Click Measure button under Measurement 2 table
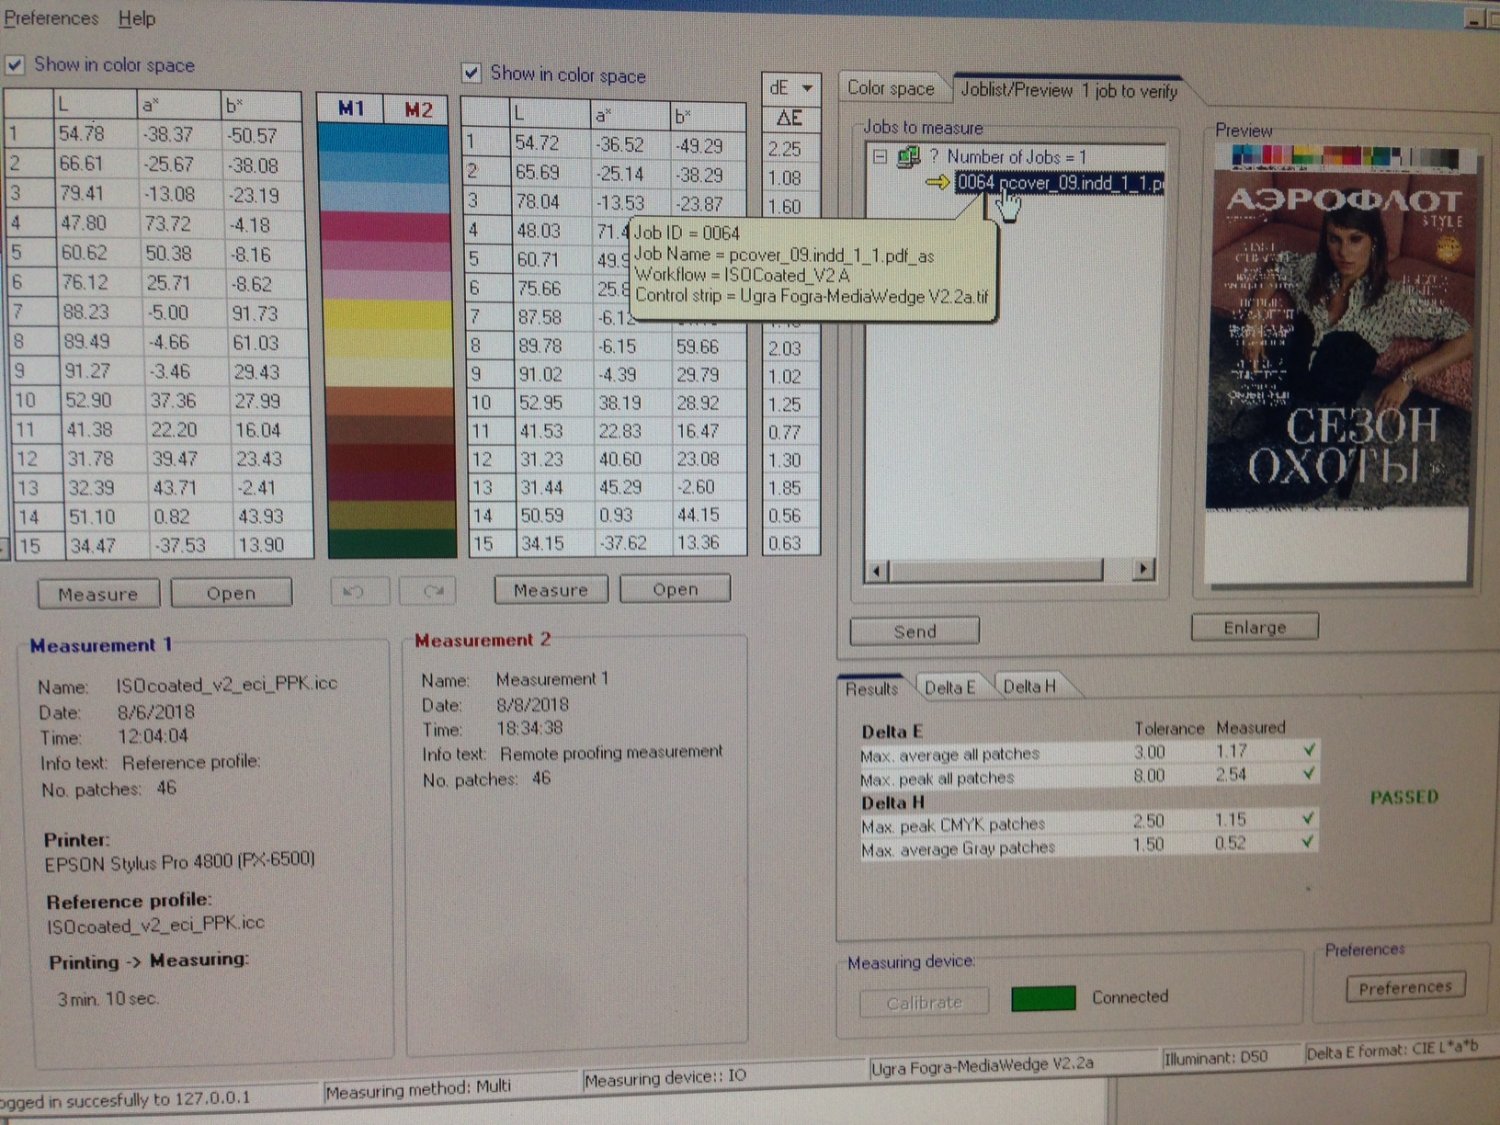The height and width of the screenshot is (1125, 1500). pos(551,590)
